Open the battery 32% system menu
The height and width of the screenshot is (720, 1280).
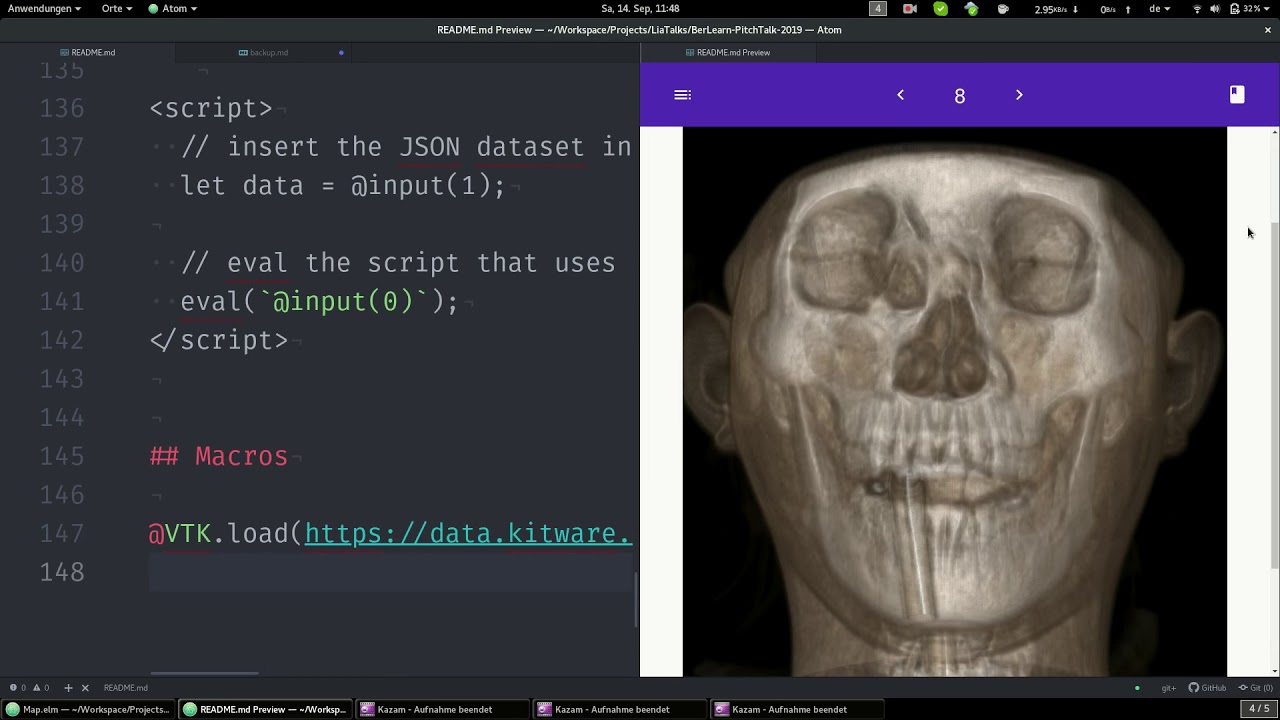[1248, 8]
